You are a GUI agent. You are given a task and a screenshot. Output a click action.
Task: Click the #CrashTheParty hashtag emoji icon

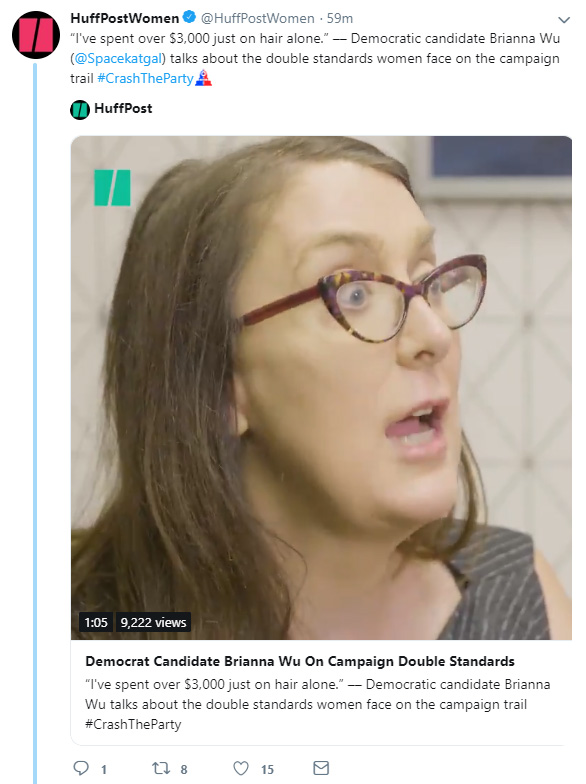point(204,78)
